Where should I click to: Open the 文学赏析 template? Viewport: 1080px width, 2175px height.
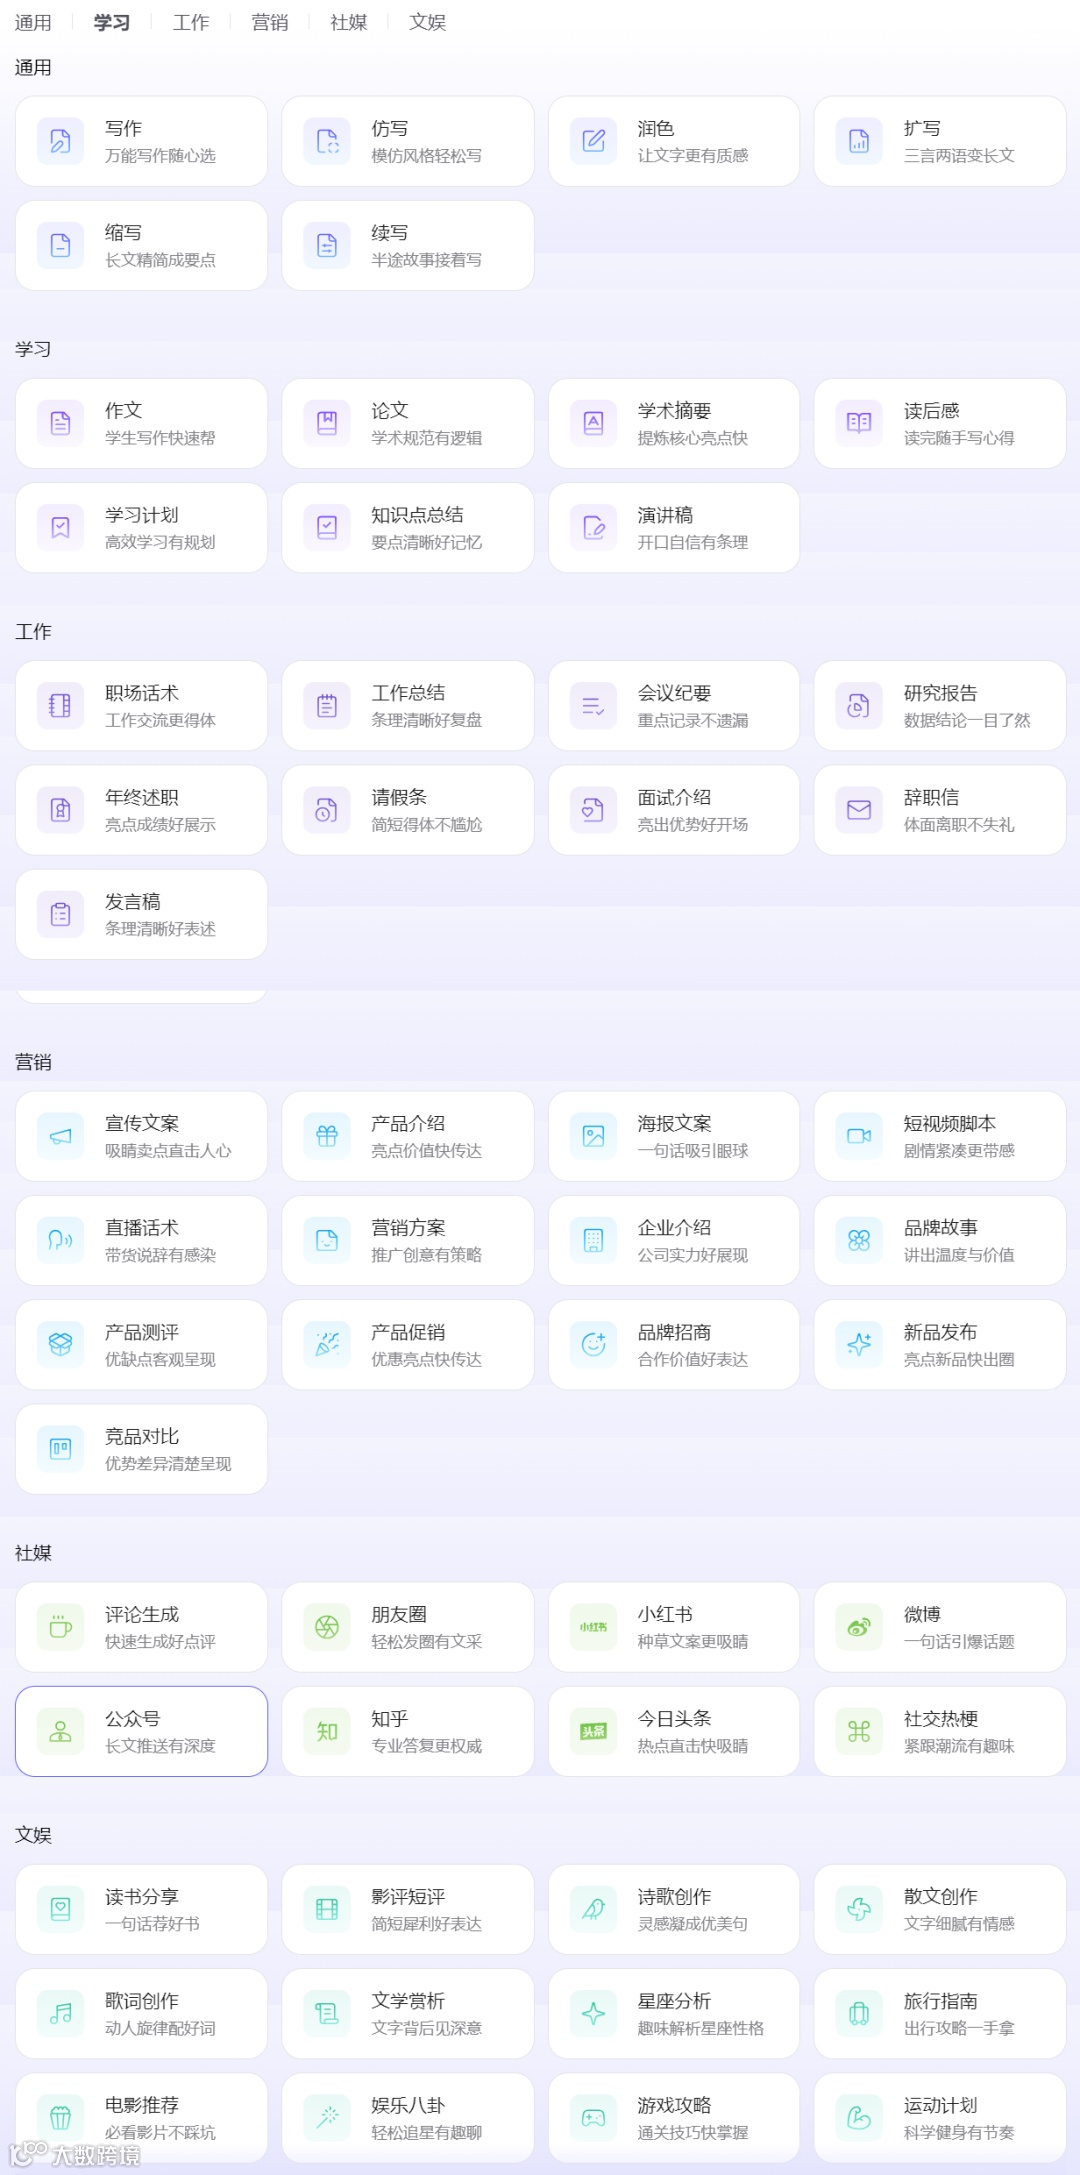408,2013
